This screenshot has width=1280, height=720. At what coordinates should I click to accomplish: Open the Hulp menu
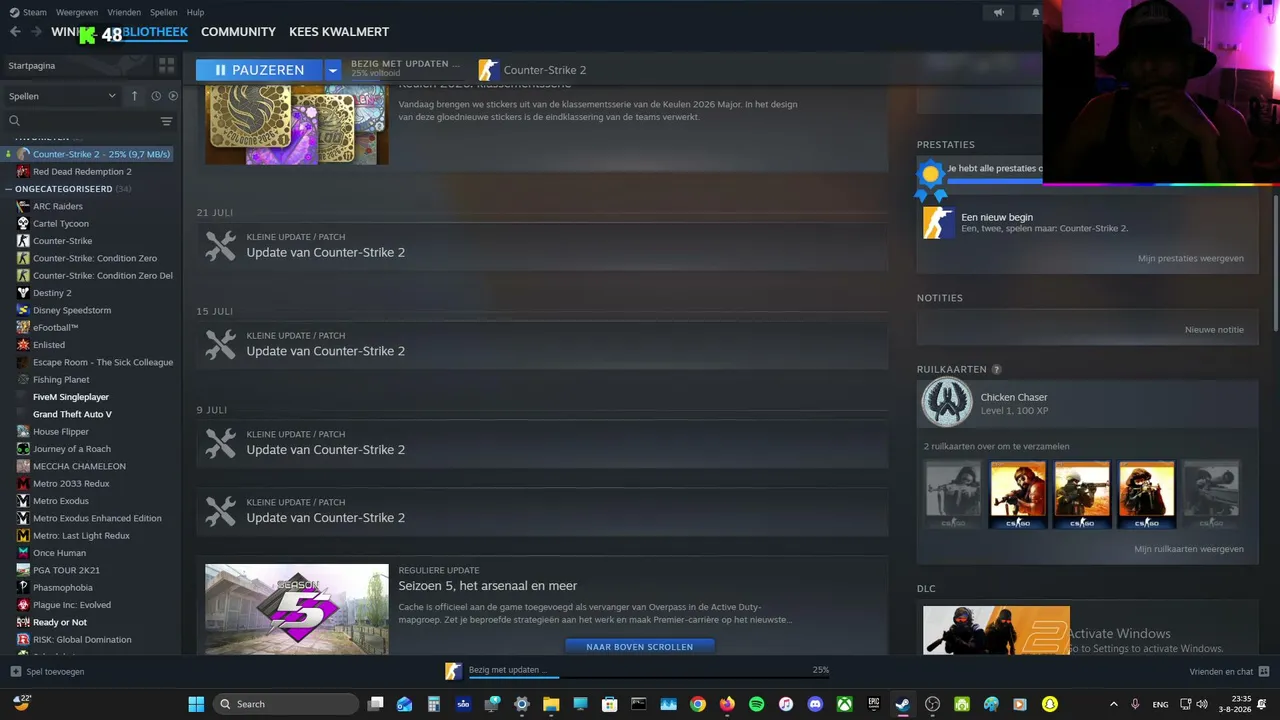click(195, 12)
